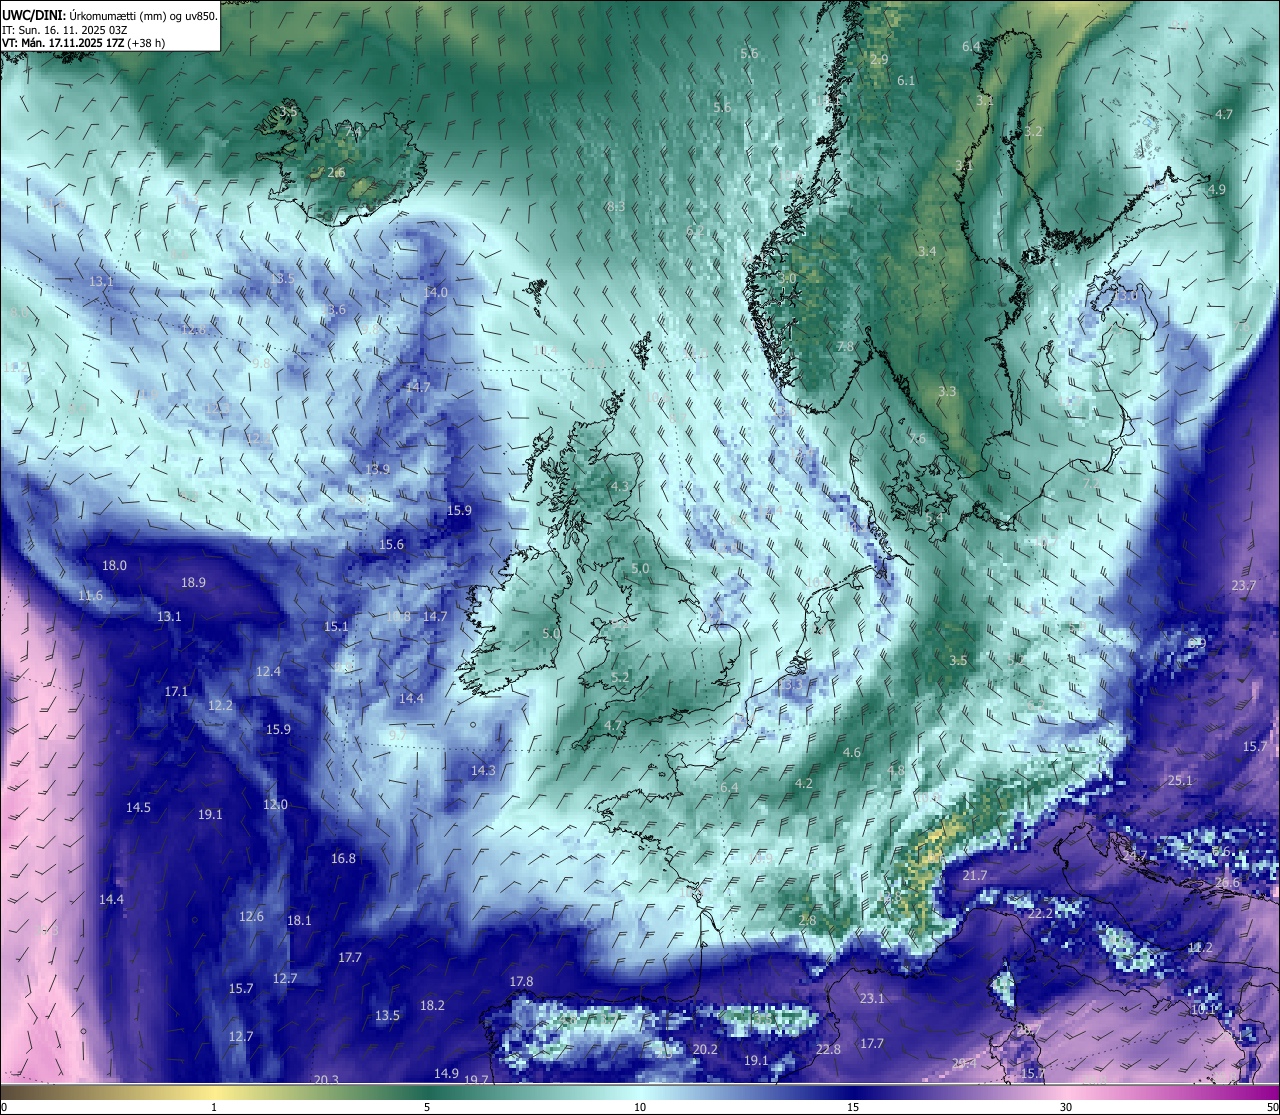This screenshot has width=1280, height=1115.
Task: Click the map value 12.4
Action: click(268, 671)
